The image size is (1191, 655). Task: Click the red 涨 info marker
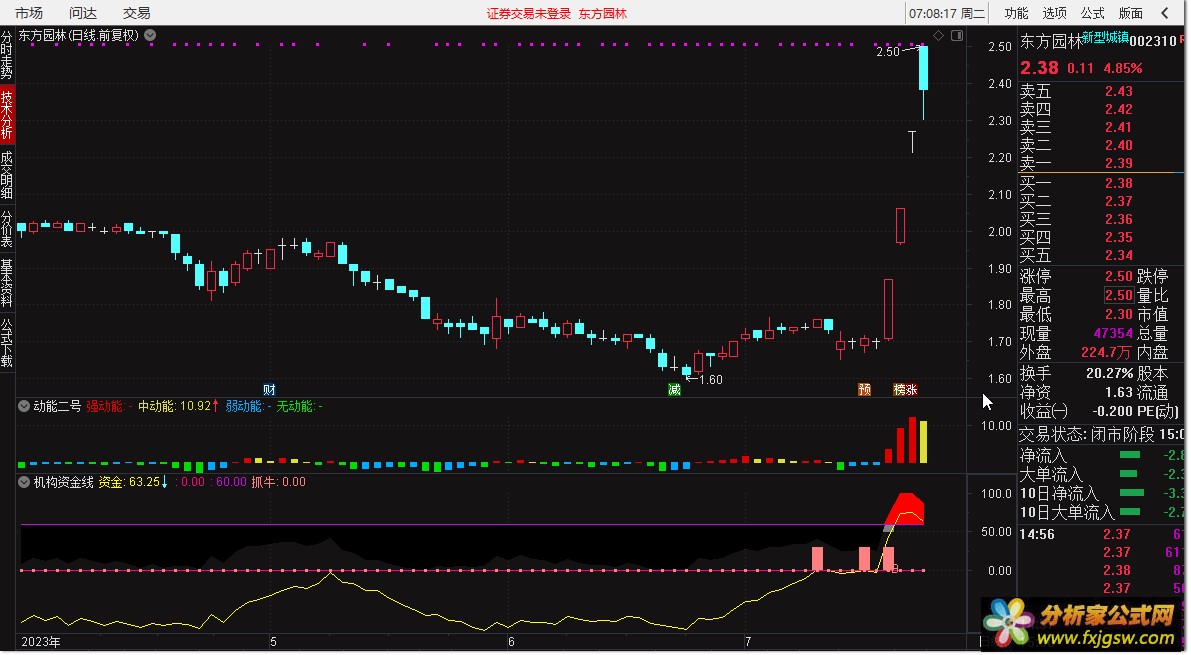click(911, 390)
